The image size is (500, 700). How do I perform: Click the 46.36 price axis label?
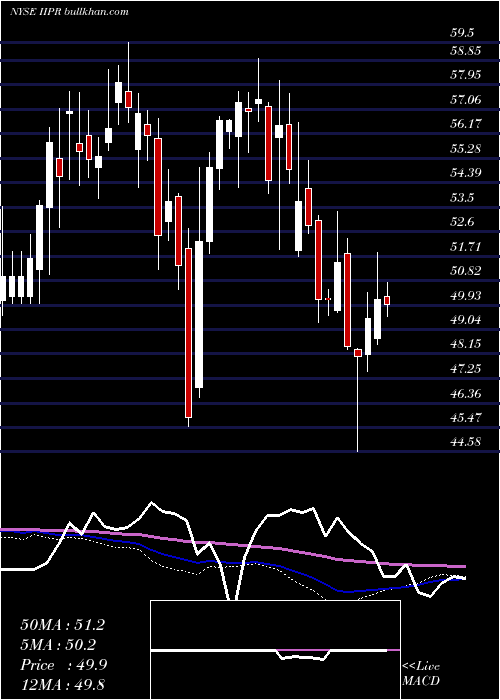tap(466, 394)
